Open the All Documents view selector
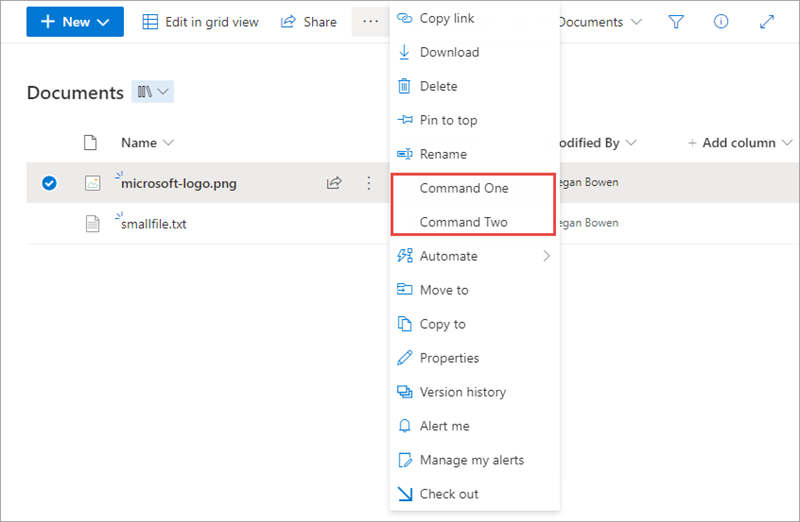The width and height of the screenshot is (800, 522). (601, 22)
